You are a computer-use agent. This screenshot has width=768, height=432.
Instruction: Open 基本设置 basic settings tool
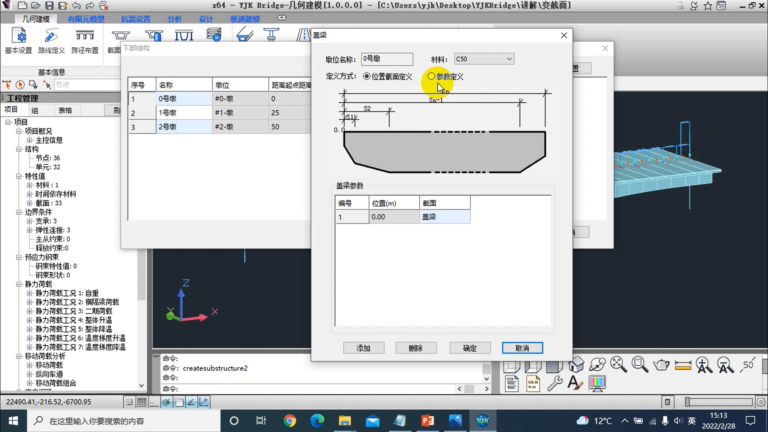(19, 41)
